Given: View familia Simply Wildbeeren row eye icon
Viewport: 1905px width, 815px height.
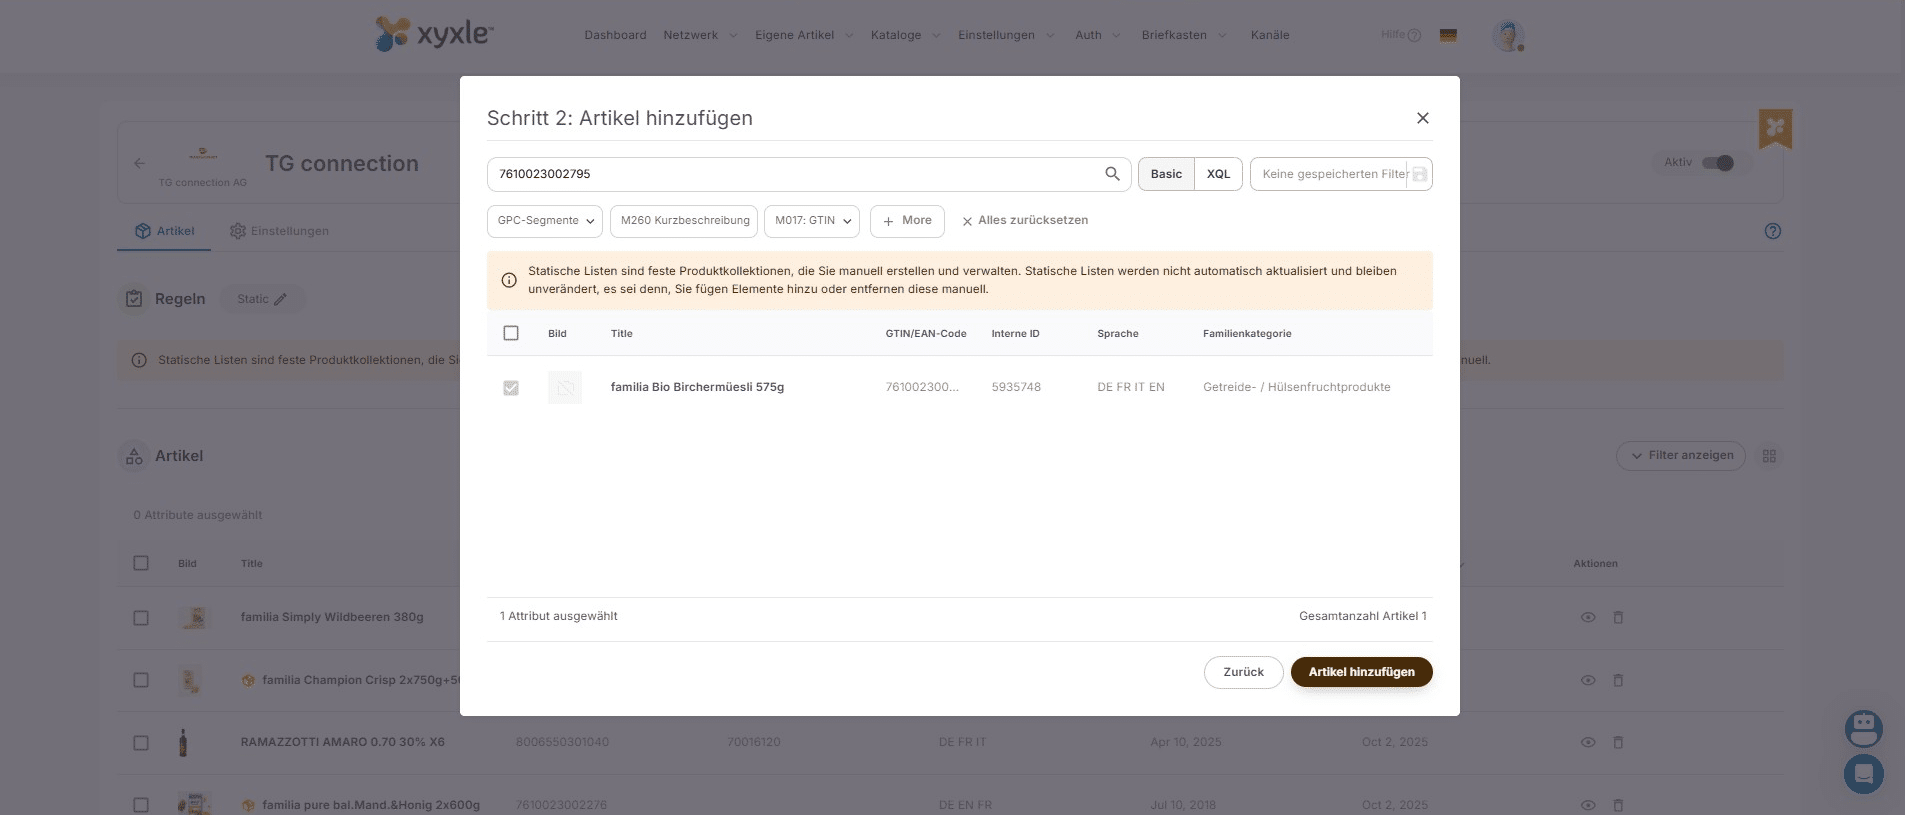Looking at the screenshot, I should tap(1588, 617).
